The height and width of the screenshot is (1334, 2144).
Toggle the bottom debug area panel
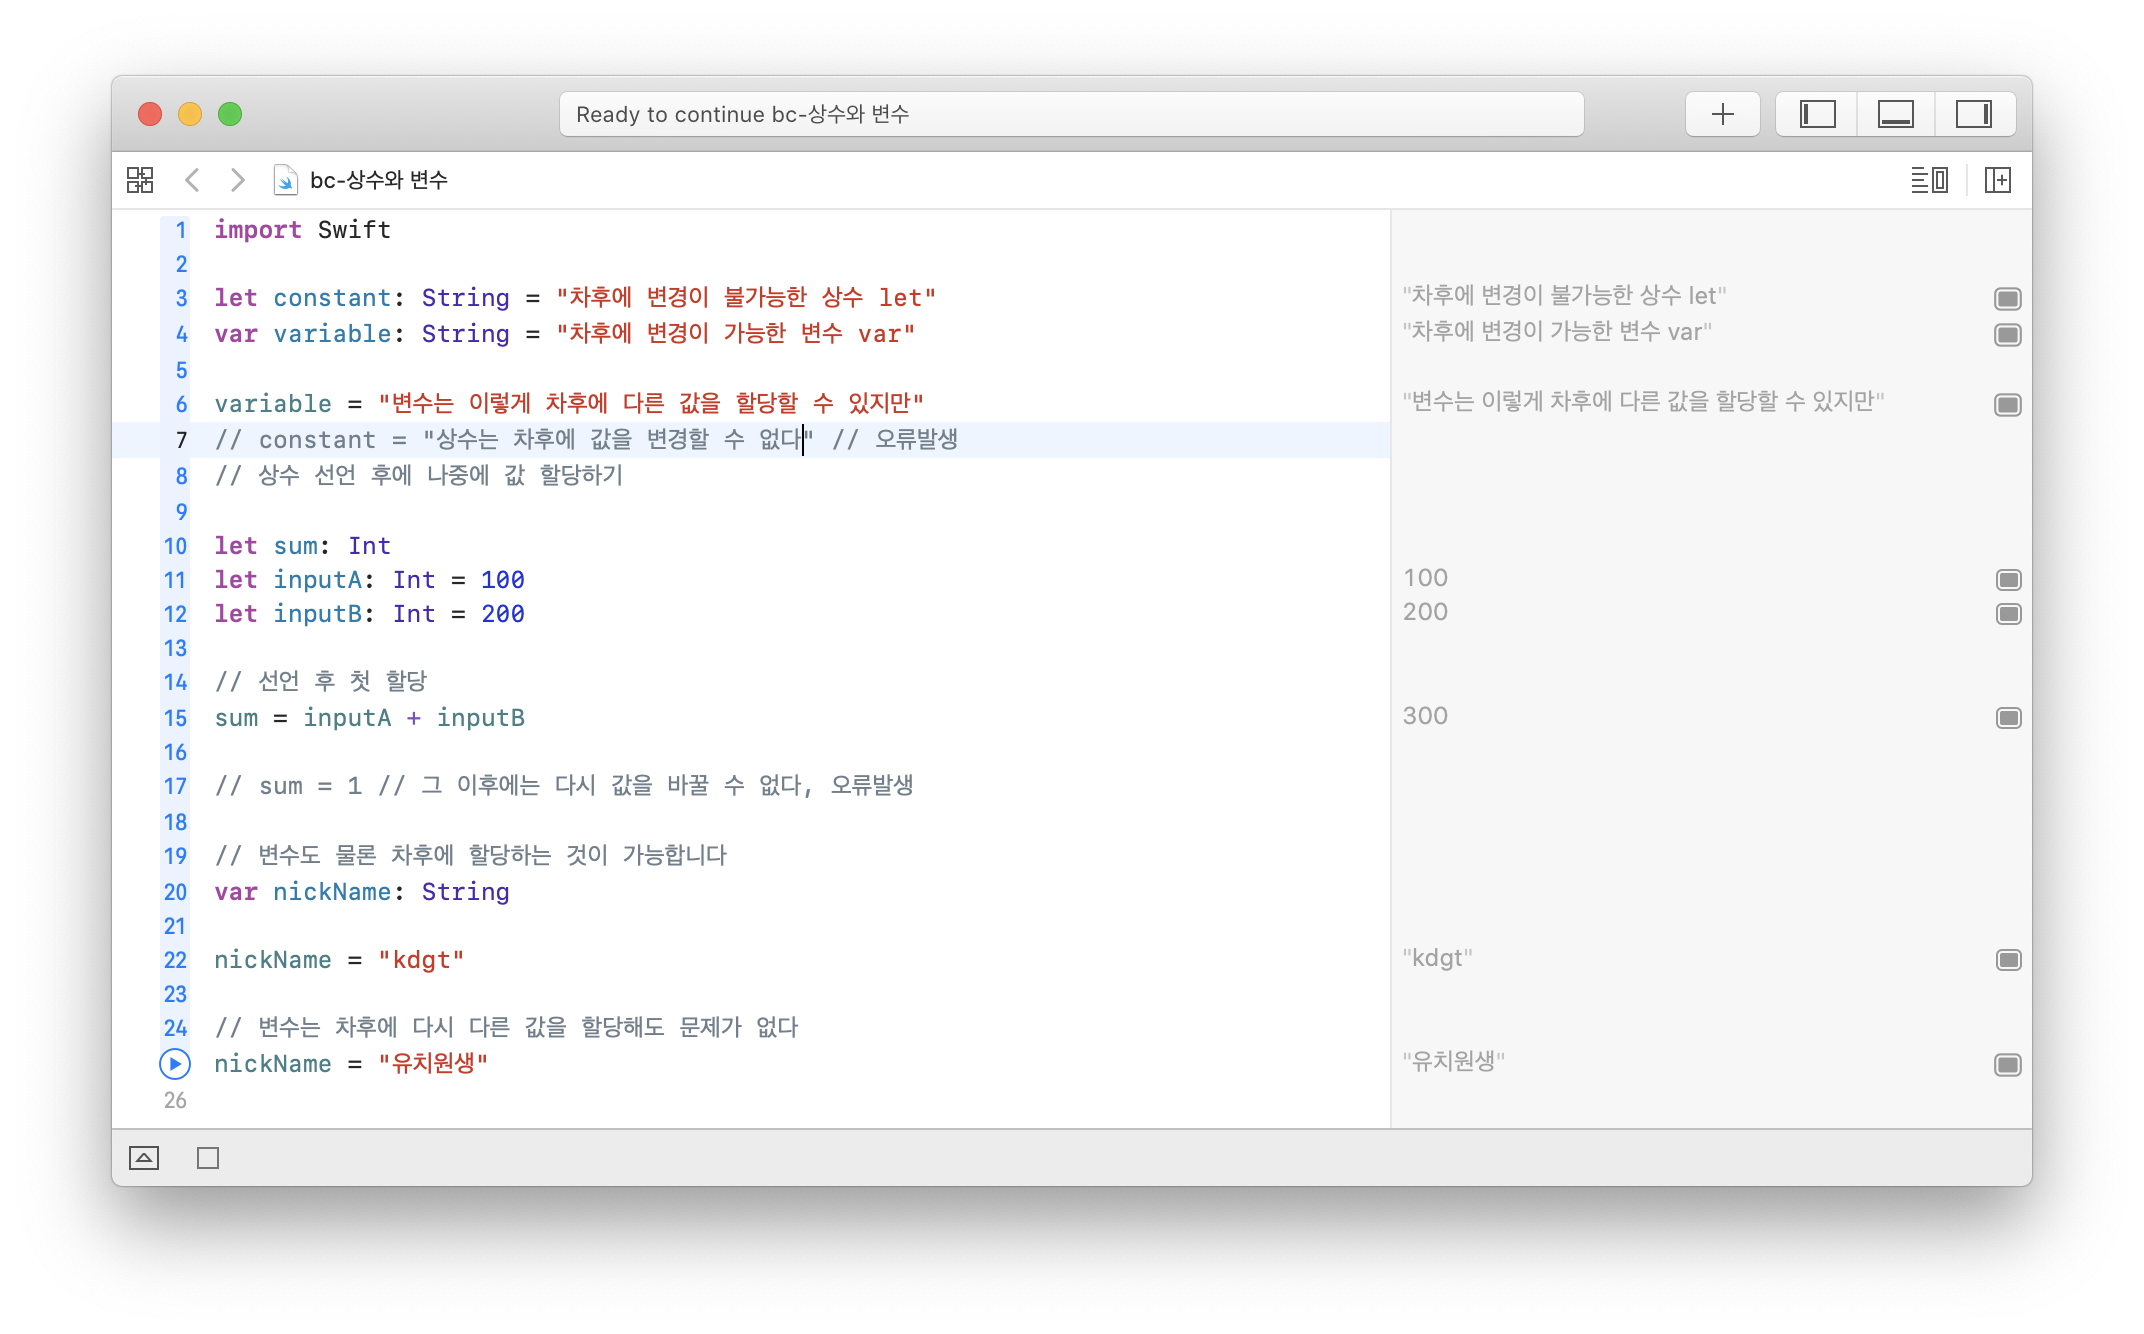[1895, 114]
